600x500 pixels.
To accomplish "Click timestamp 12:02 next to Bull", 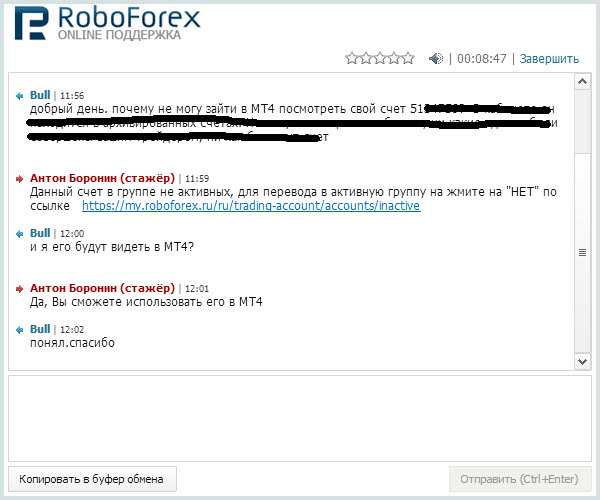I will pyautogui.click(x=72, y=329).
